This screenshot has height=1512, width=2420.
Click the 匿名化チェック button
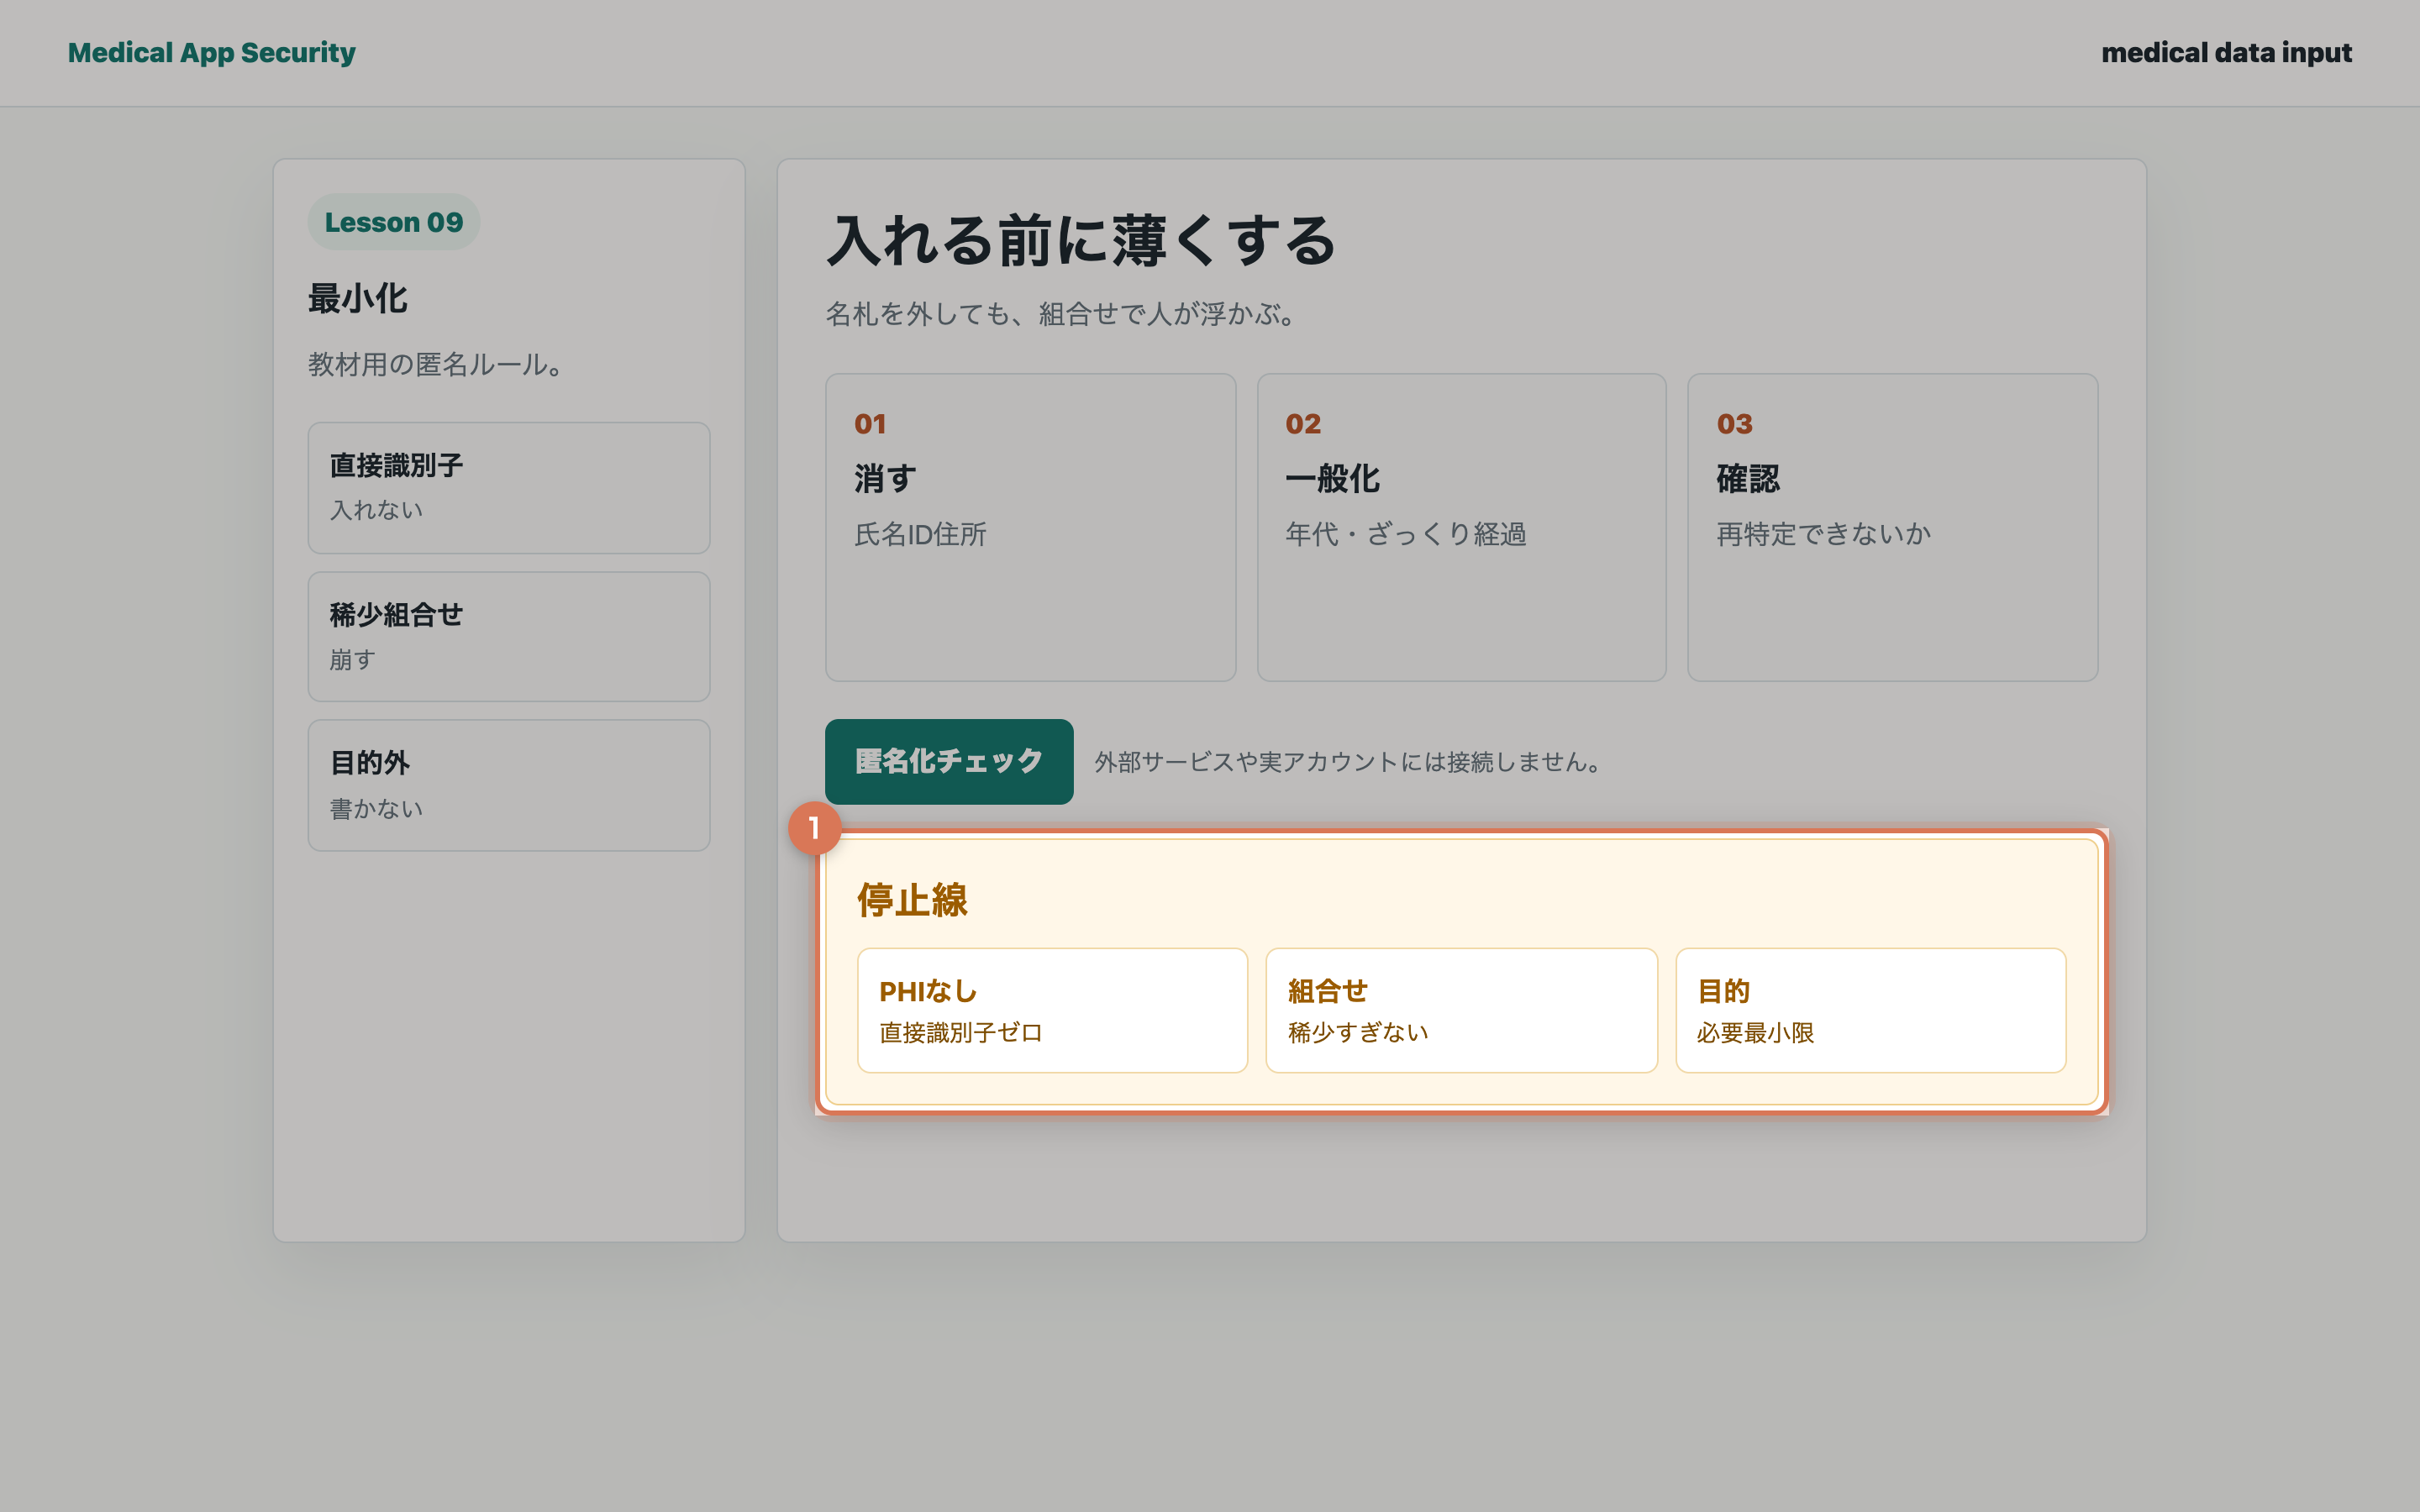click(949, 761)
